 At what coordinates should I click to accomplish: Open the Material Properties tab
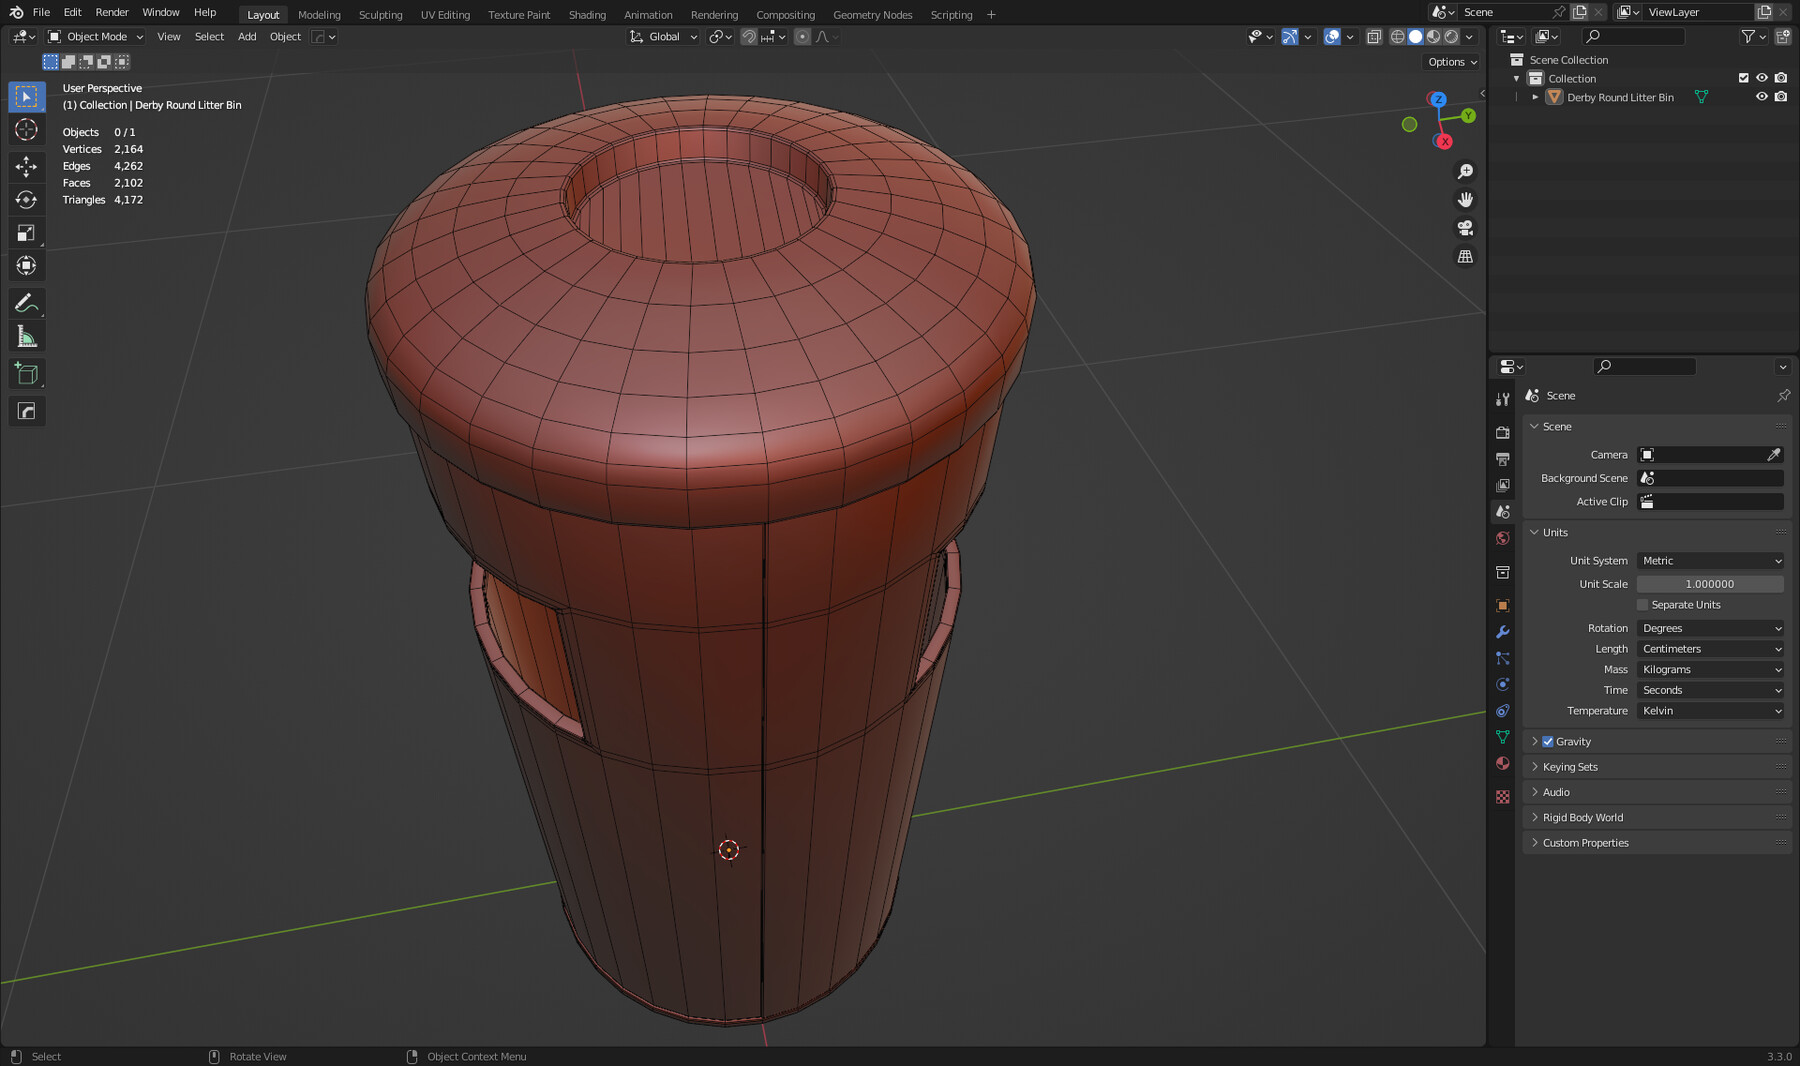1503,763
